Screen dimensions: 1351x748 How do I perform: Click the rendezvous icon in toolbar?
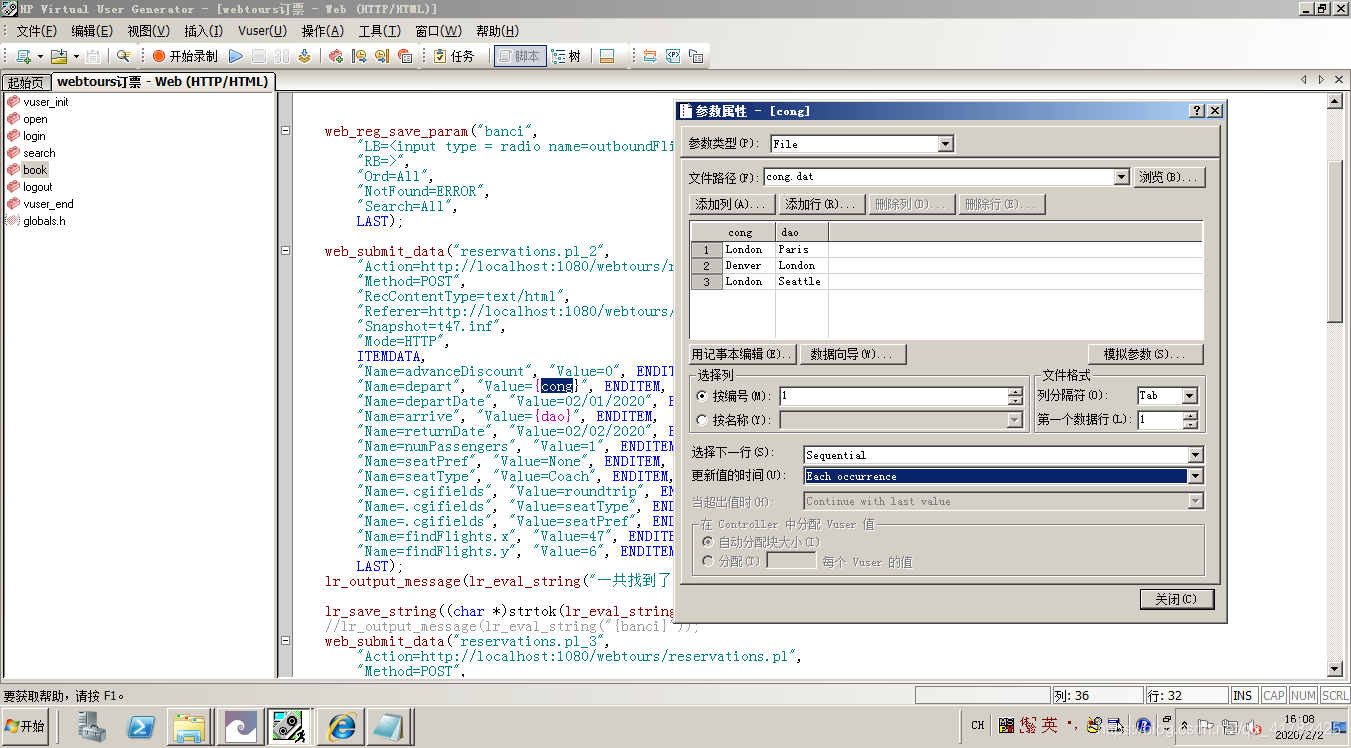405,56
